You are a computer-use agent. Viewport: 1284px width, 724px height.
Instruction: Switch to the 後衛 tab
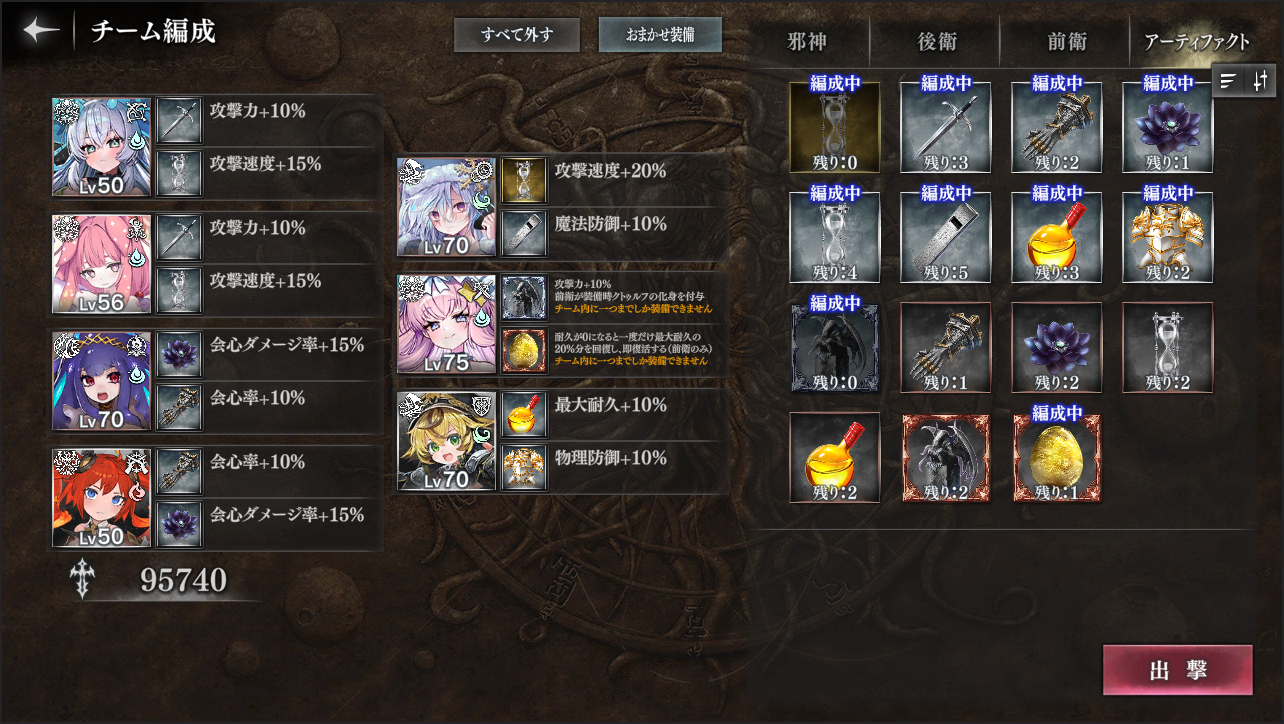click(937, 42)
